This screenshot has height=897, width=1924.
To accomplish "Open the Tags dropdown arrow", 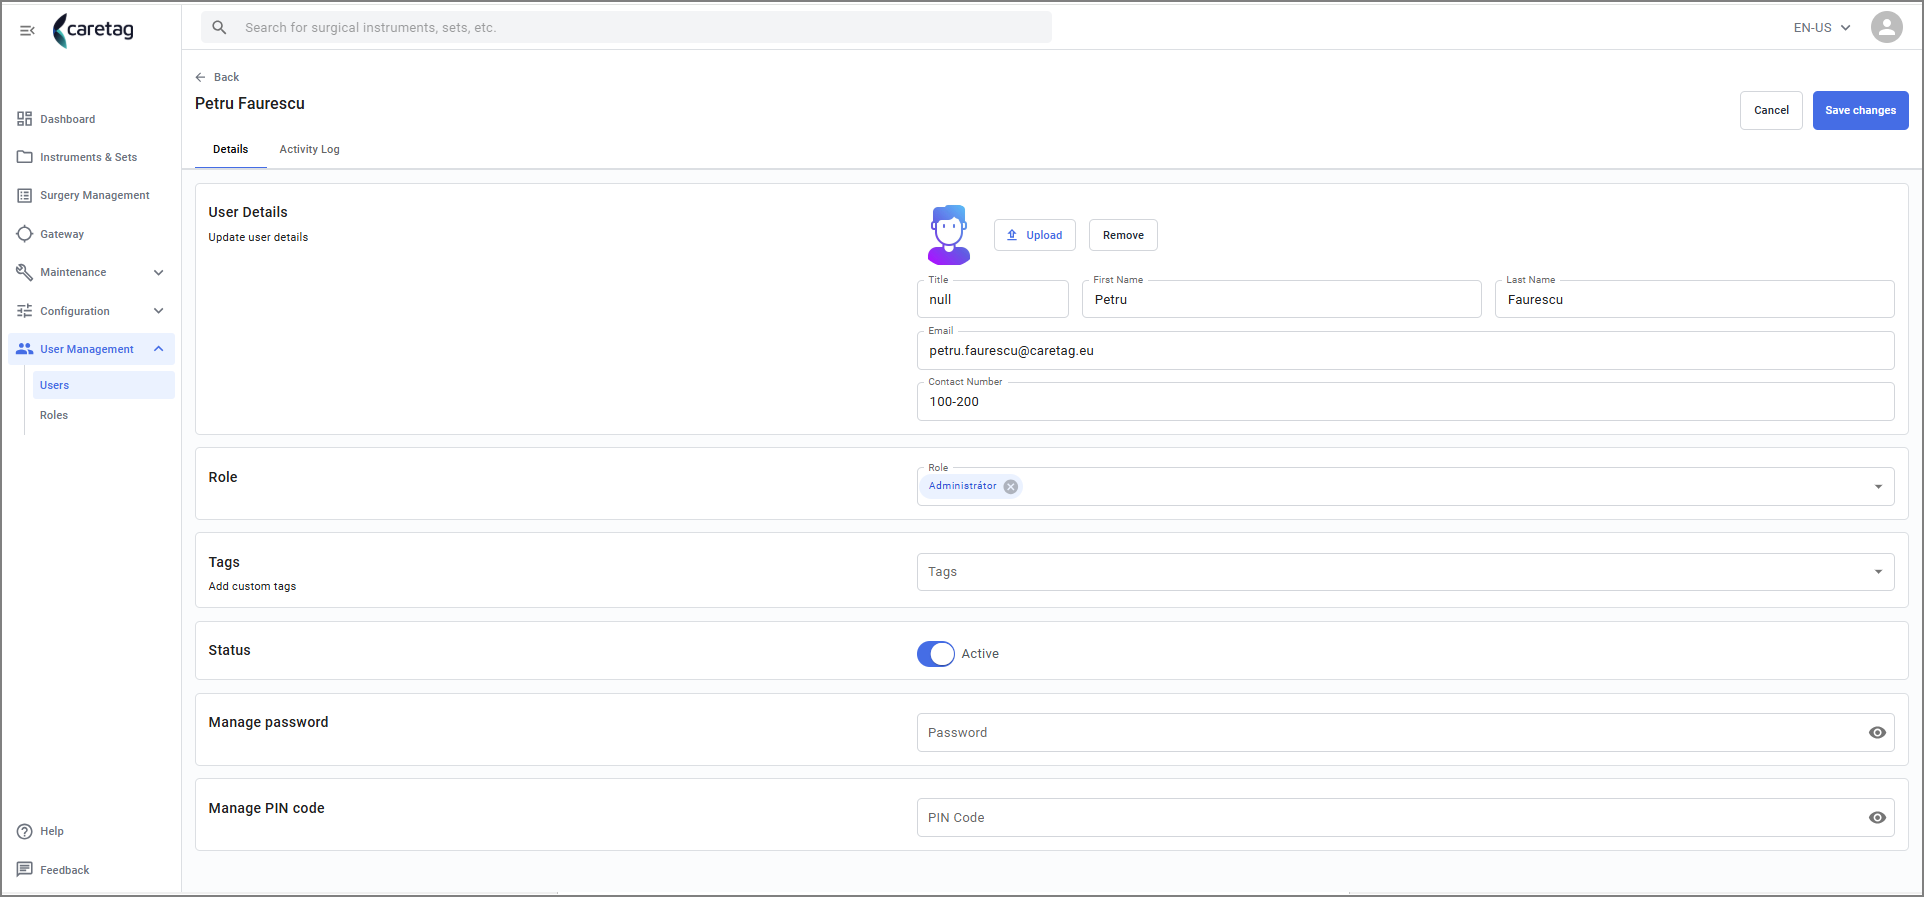I will pos(1878,572).
